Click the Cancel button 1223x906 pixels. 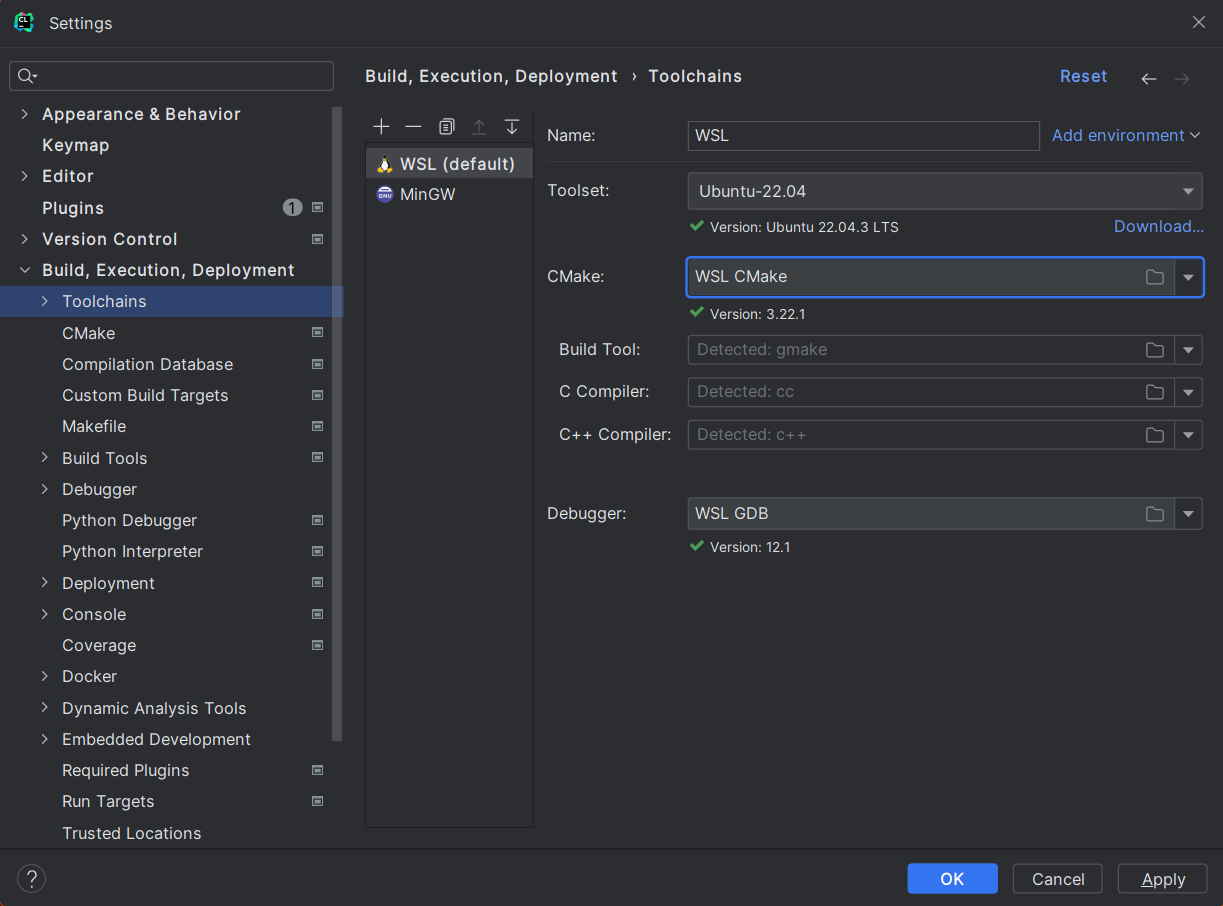pos(1058,879)
